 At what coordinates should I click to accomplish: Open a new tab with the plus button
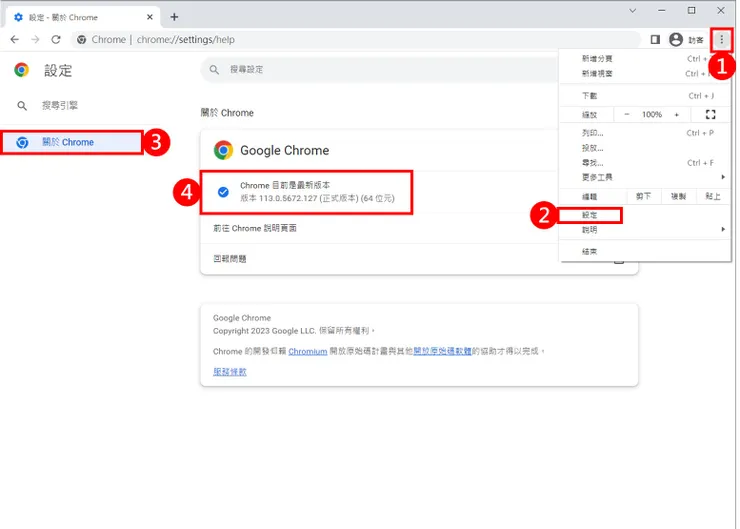pyautogui.click(x=175, y=17)
